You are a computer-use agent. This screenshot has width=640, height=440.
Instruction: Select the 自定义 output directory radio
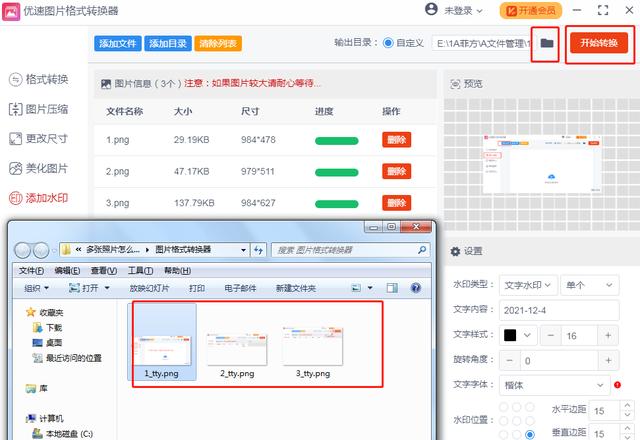[x=388, y=43]
